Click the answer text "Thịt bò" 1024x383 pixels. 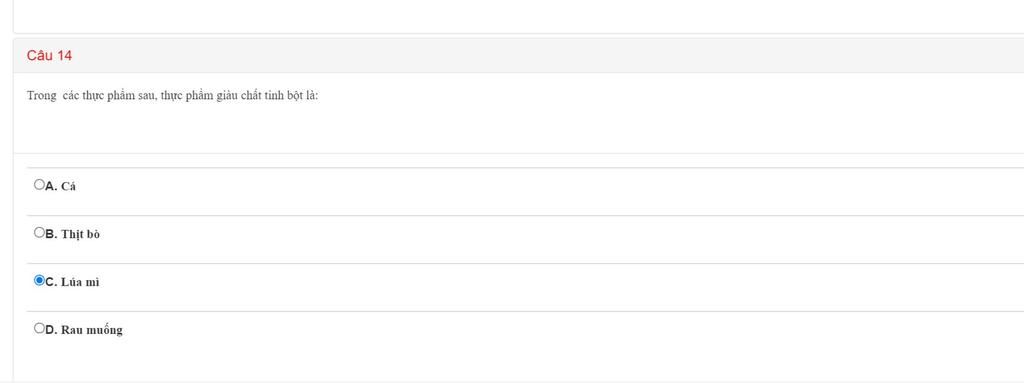tap(80, 234)
